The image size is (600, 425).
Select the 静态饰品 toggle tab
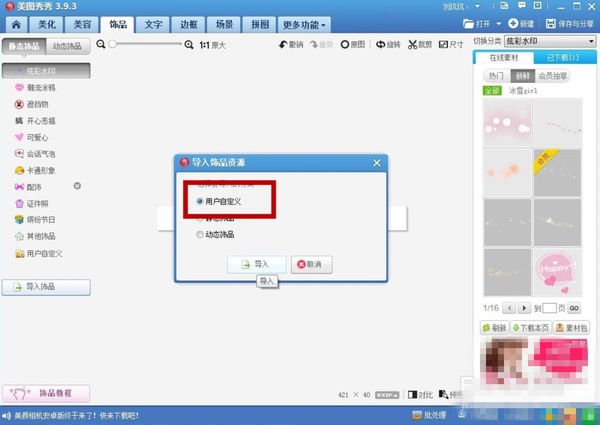coord(24,46)
